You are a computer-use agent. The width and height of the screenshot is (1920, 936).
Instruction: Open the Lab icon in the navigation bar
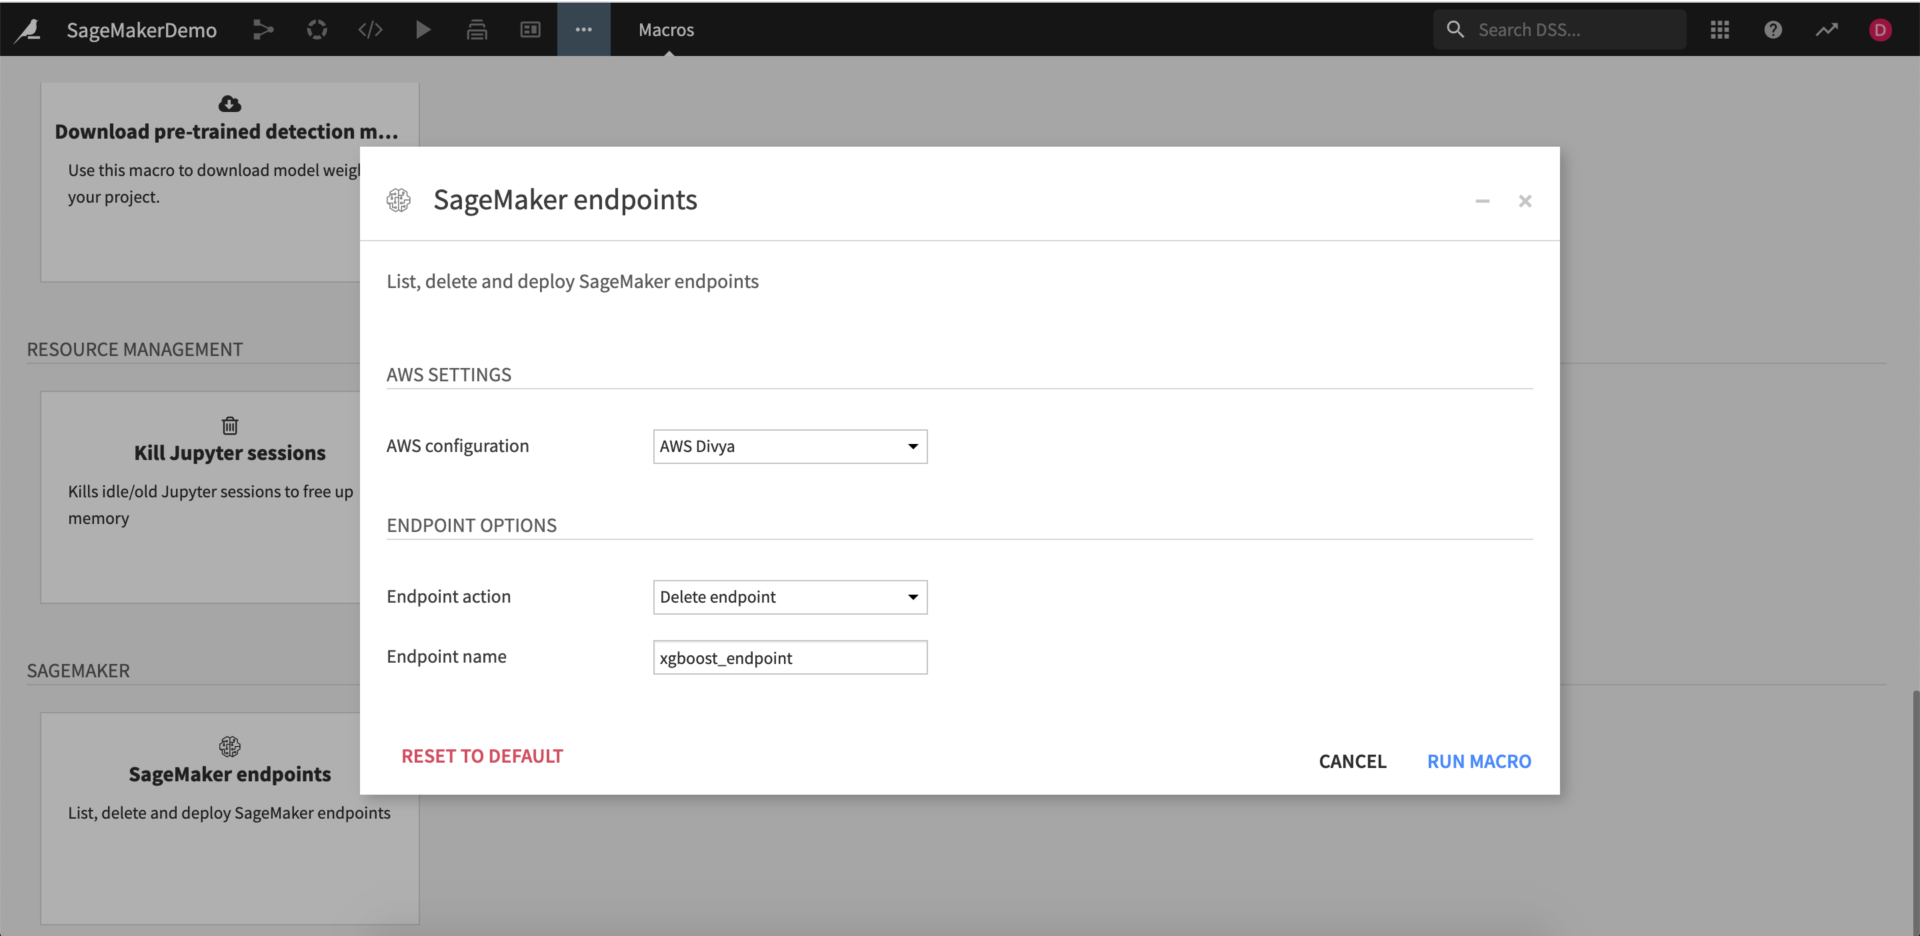pos(317,29)
